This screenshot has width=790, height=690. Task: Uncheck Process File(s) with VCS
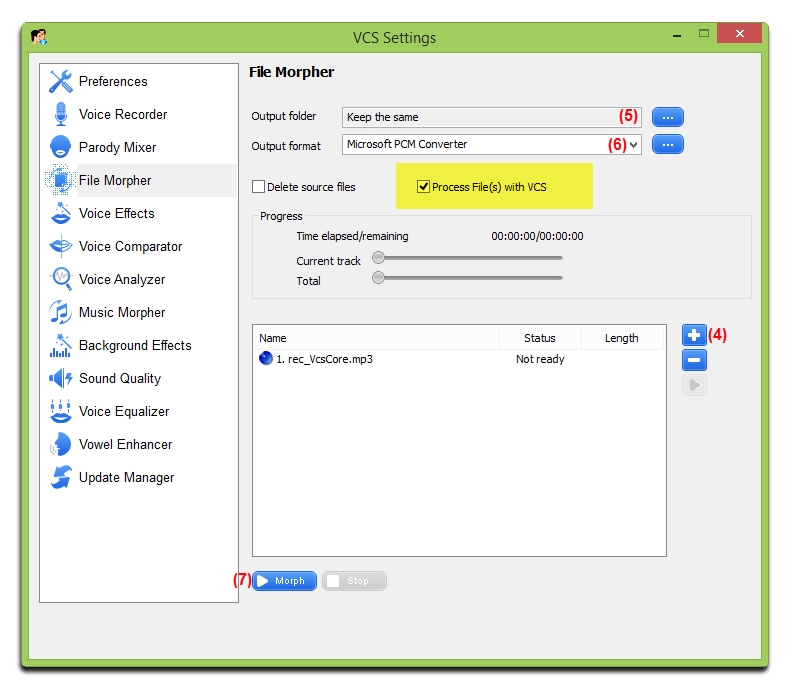(424, 187)
